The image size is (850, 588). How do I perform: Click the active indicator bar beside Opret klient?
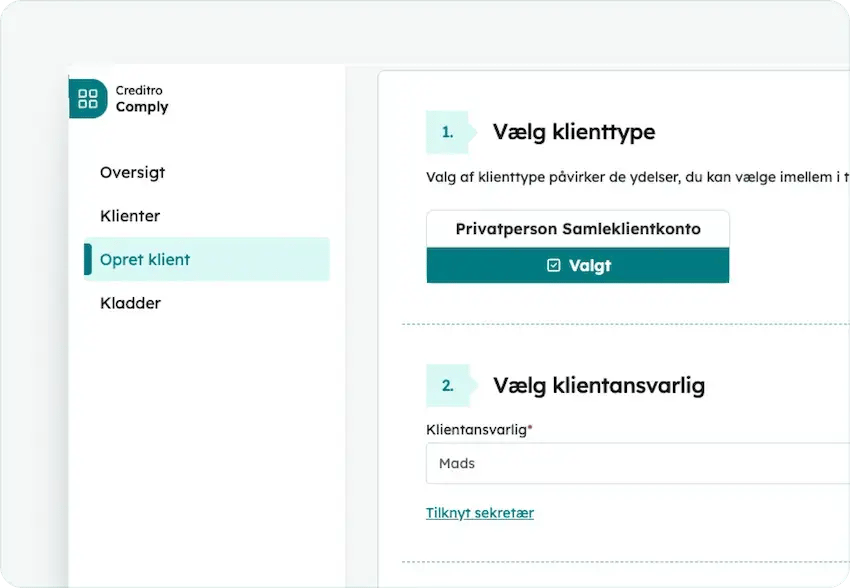(x=87, y=259)
